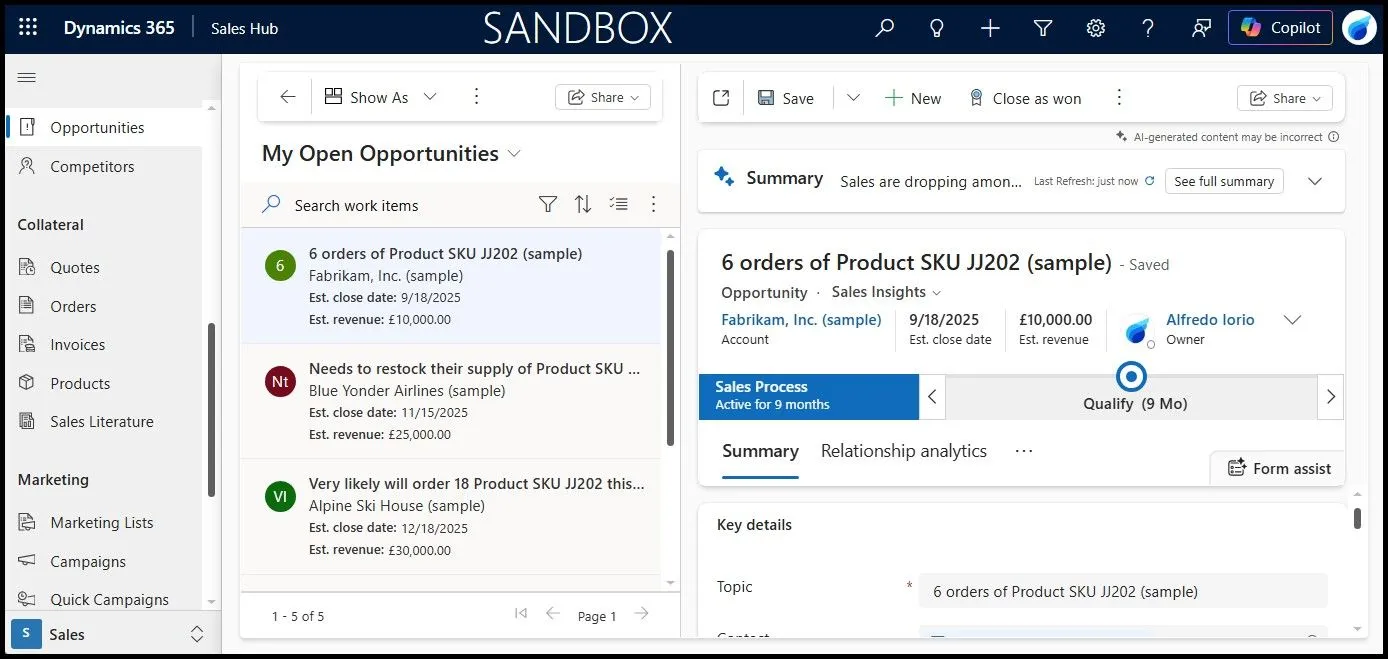
Task: Click AI-generated content info icon
Action: pyautogui.click(x=1334, y=137)
